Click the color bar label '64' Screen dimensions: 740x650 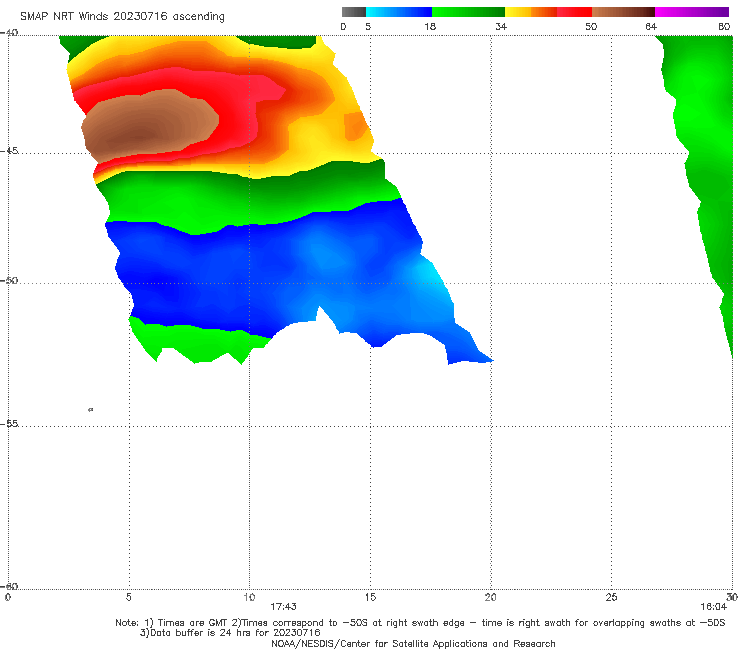coord(651,26)
